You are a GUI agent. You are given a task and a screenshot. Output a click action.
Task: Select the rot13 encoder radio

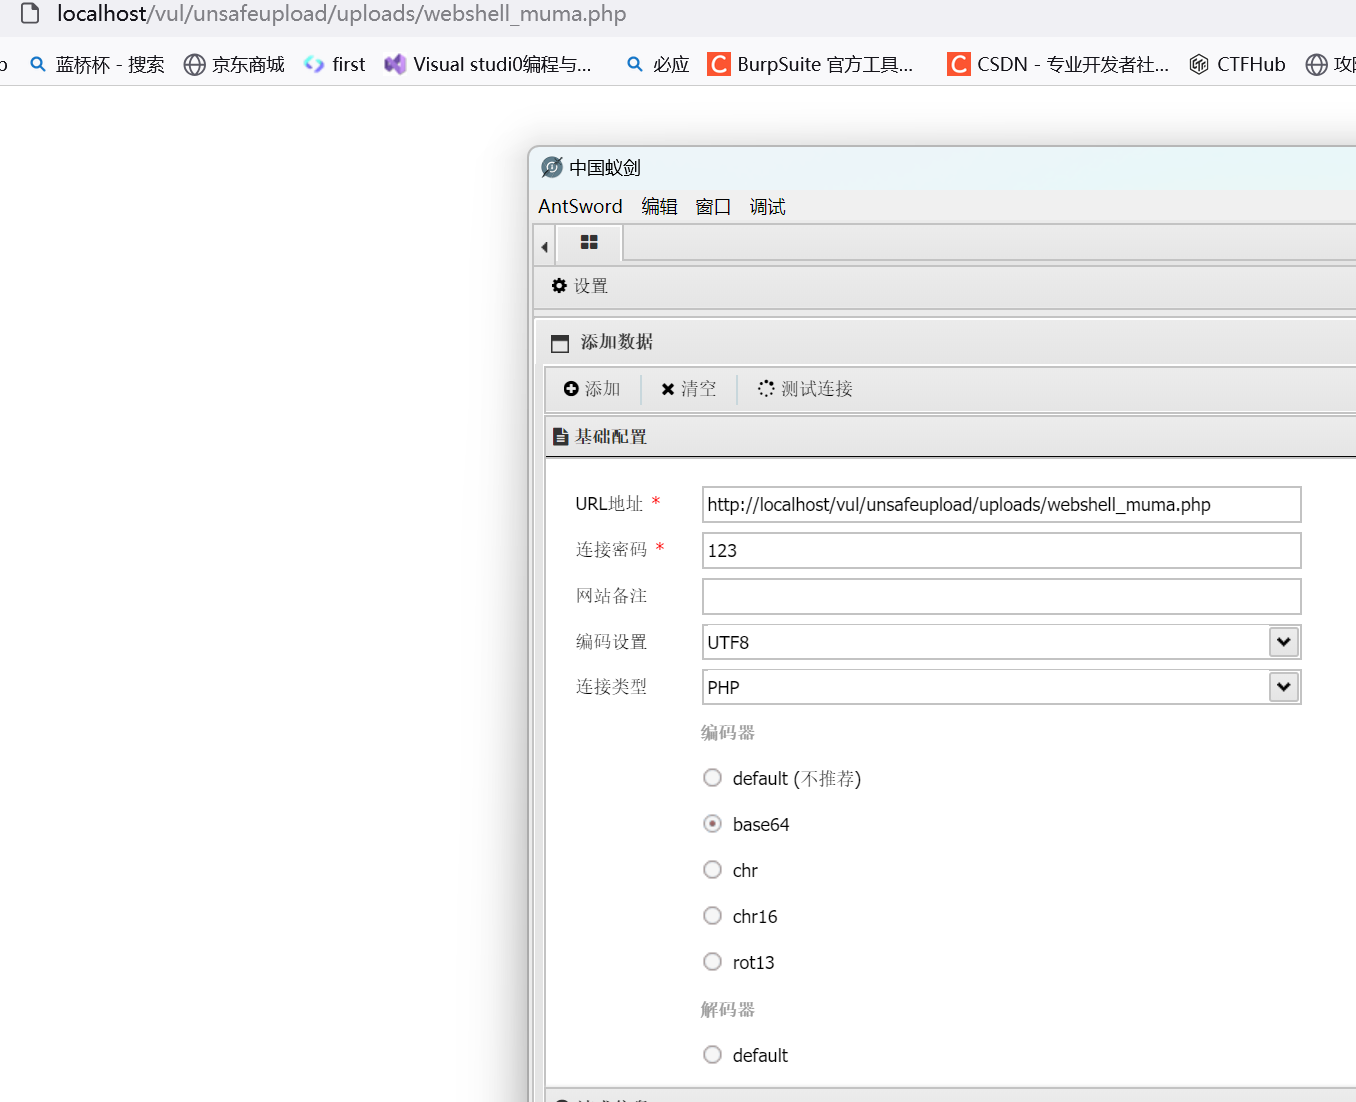click(712, 962)
